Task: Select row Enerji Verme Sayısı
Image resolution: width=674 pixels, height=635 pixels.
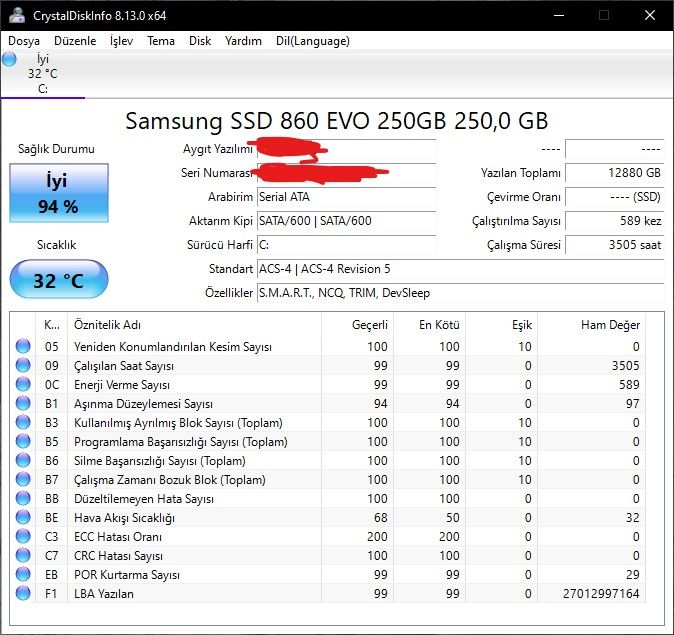Action: pyautogui.click(x=328, y=384)
